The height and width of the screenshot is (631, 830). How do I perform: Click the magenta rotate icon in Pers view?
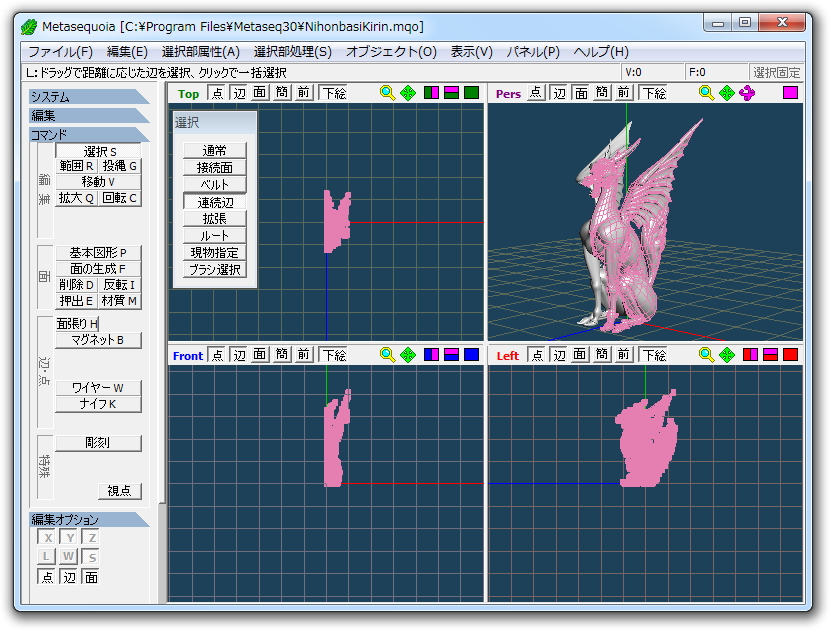[747, 93]
